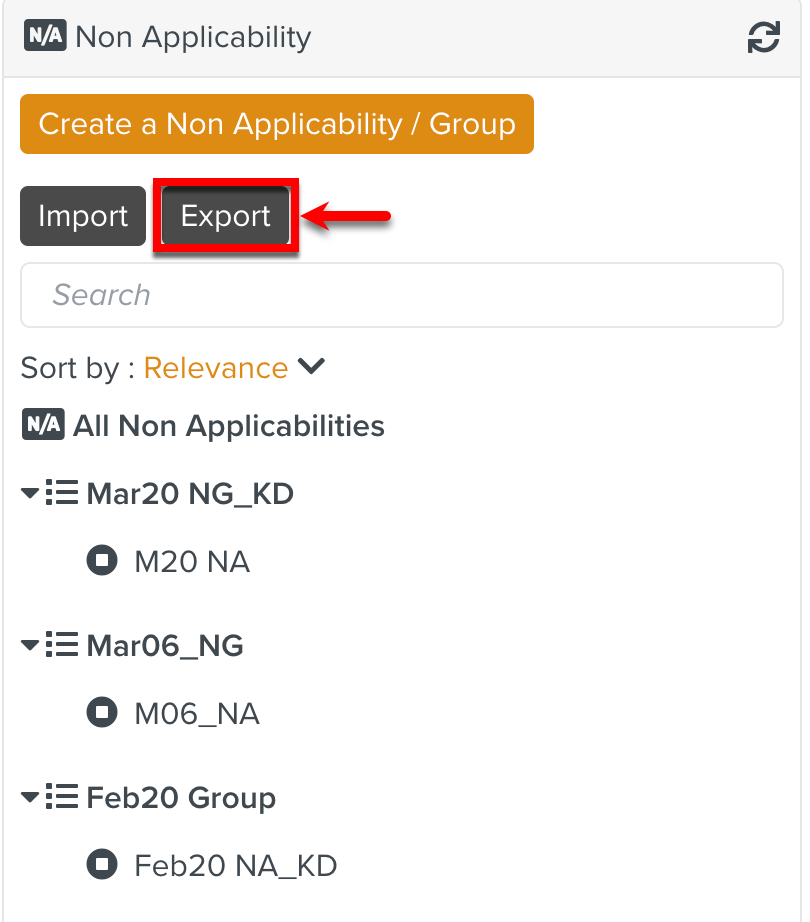Collapse the Mar20 NG_KD group arrow
The height and width of the screenshot is (922, 810).
click(30, 493)
